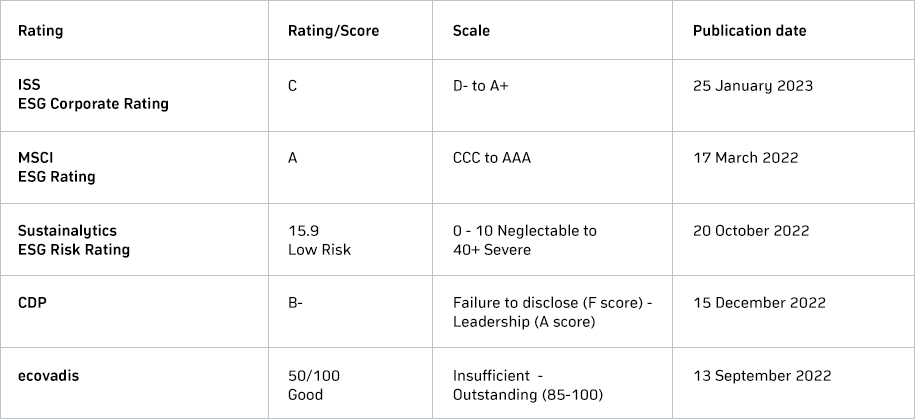Select the CDP score B-
The image size is (915, 419).
point(295,303)
